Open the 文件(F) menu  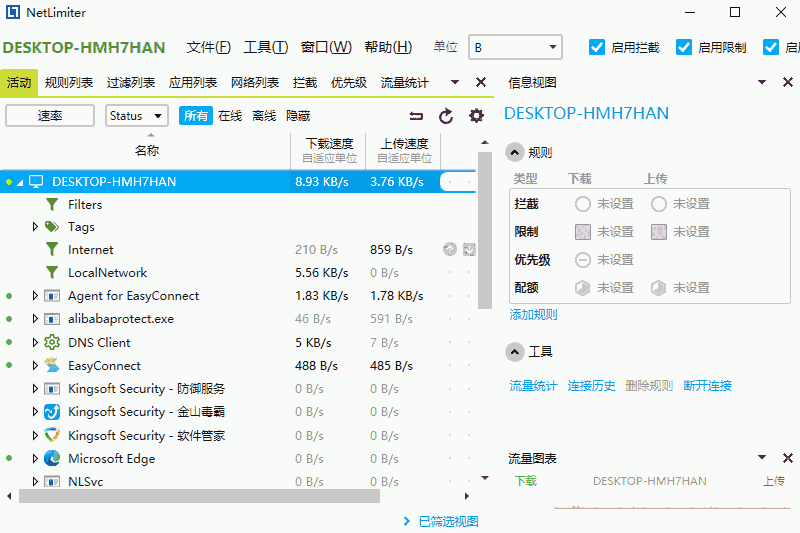click(208, 47)
